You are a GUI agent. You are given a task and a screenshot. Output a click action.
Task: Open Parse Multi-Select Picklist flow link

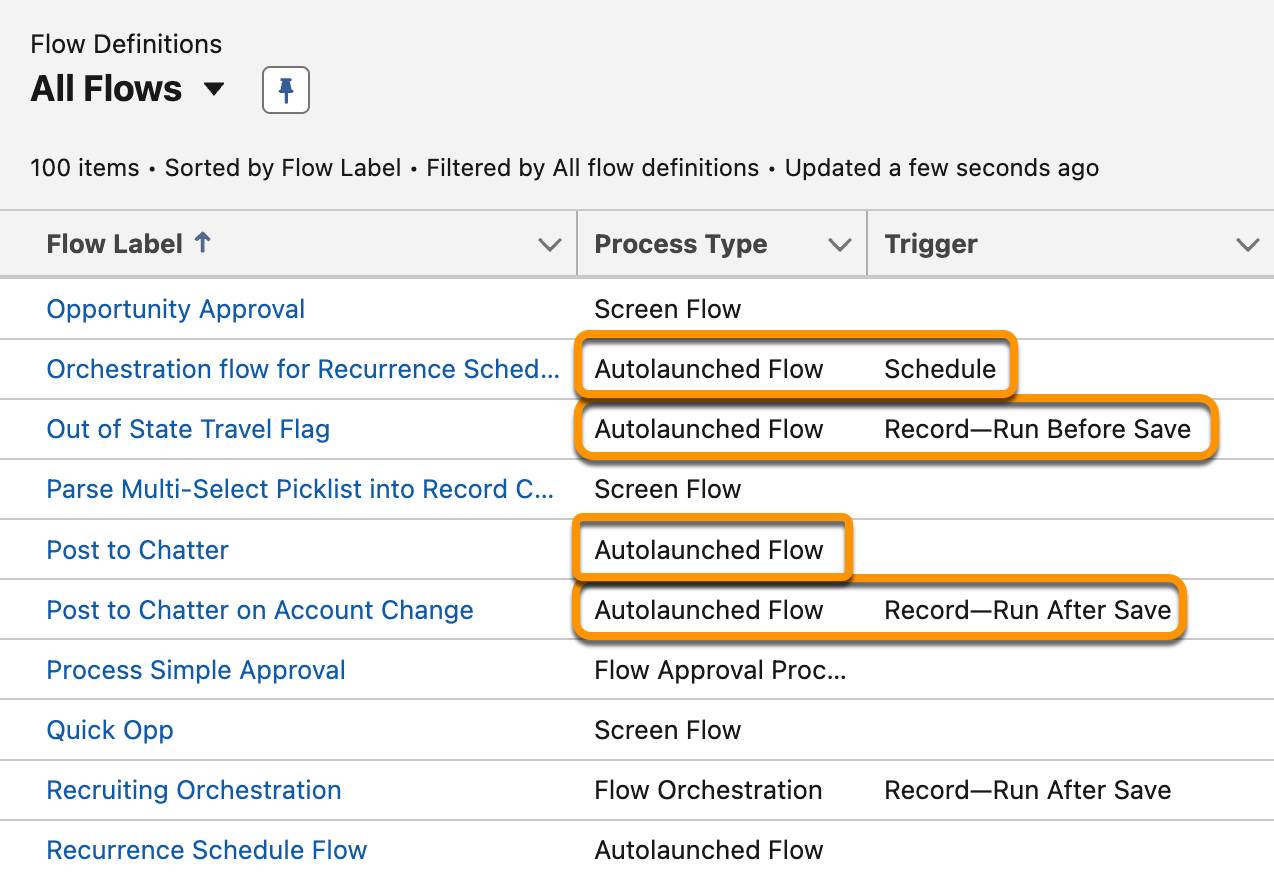(300, 489)
